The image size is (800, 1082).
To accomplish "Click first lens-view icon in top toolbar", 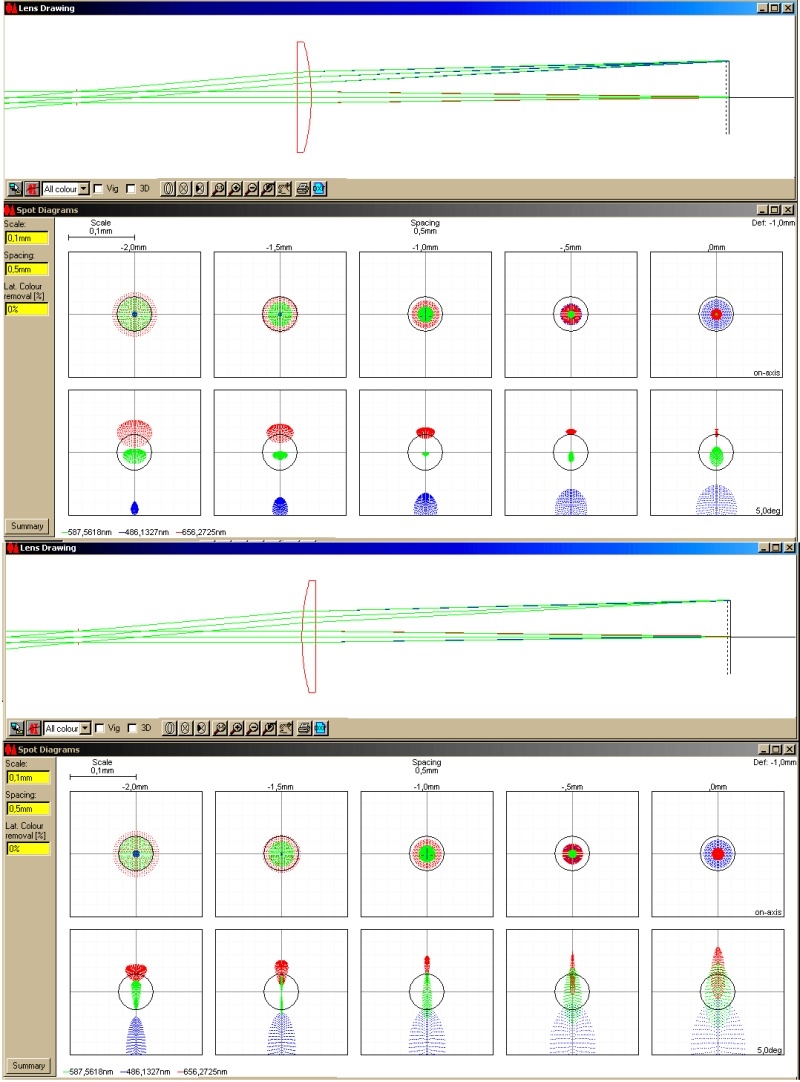I will pos(169,188).
